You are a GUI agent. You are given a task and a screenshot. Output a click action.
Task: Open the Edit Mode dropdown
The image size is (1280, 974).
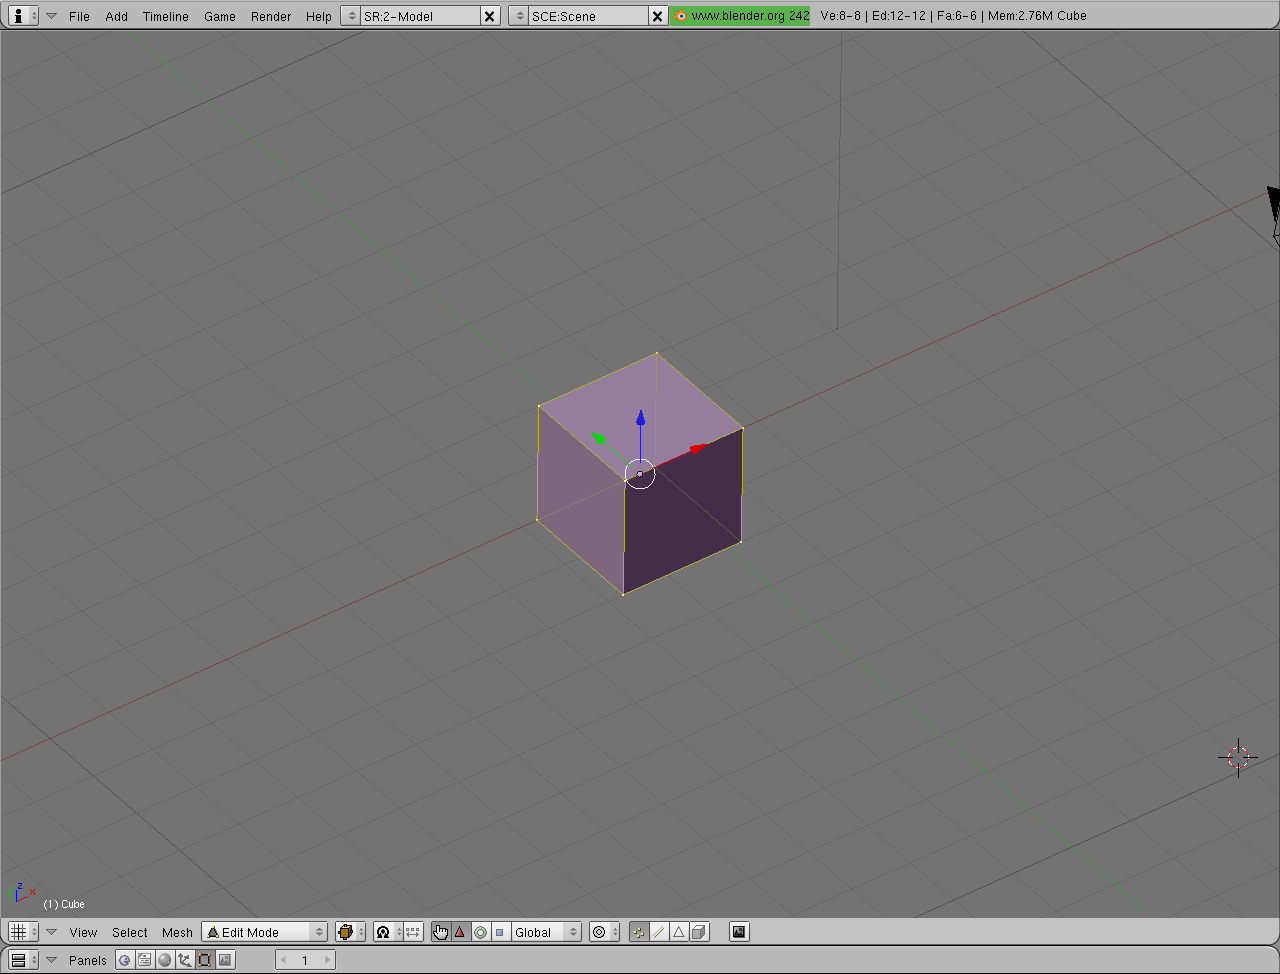tap(265, 932)
